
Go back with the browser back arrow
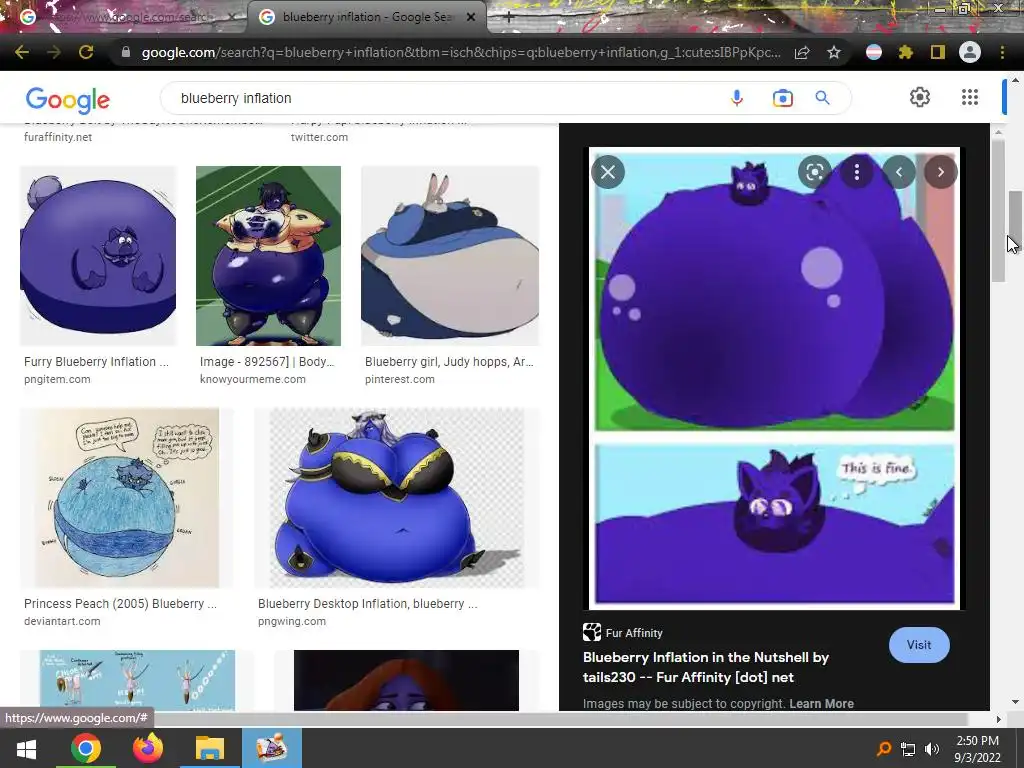click(x=22, y=52)
